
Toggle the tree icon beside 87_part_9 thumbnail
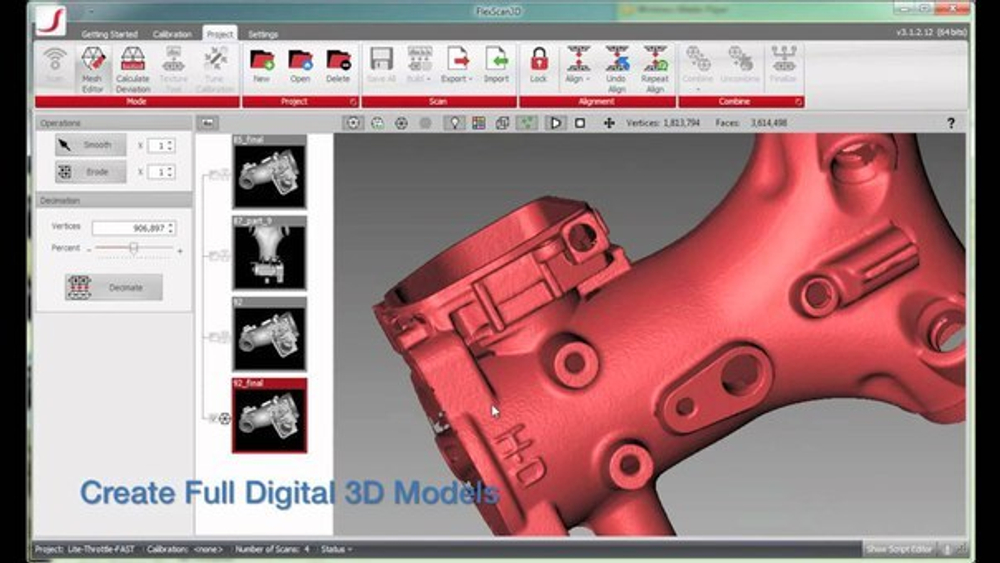pyautogui.click(x=220, y=255)
